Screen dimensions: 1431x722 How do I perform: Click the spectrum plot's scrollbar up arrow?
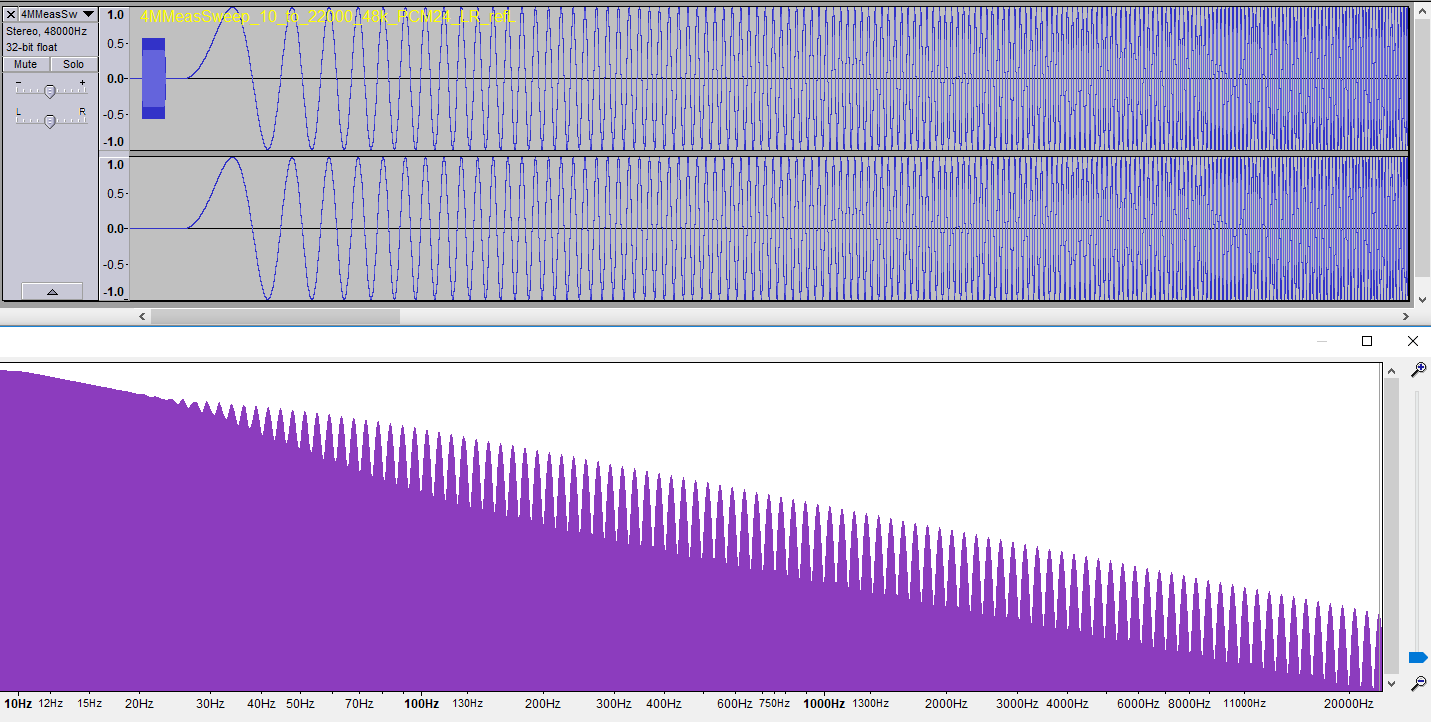tap(1390, 371)
